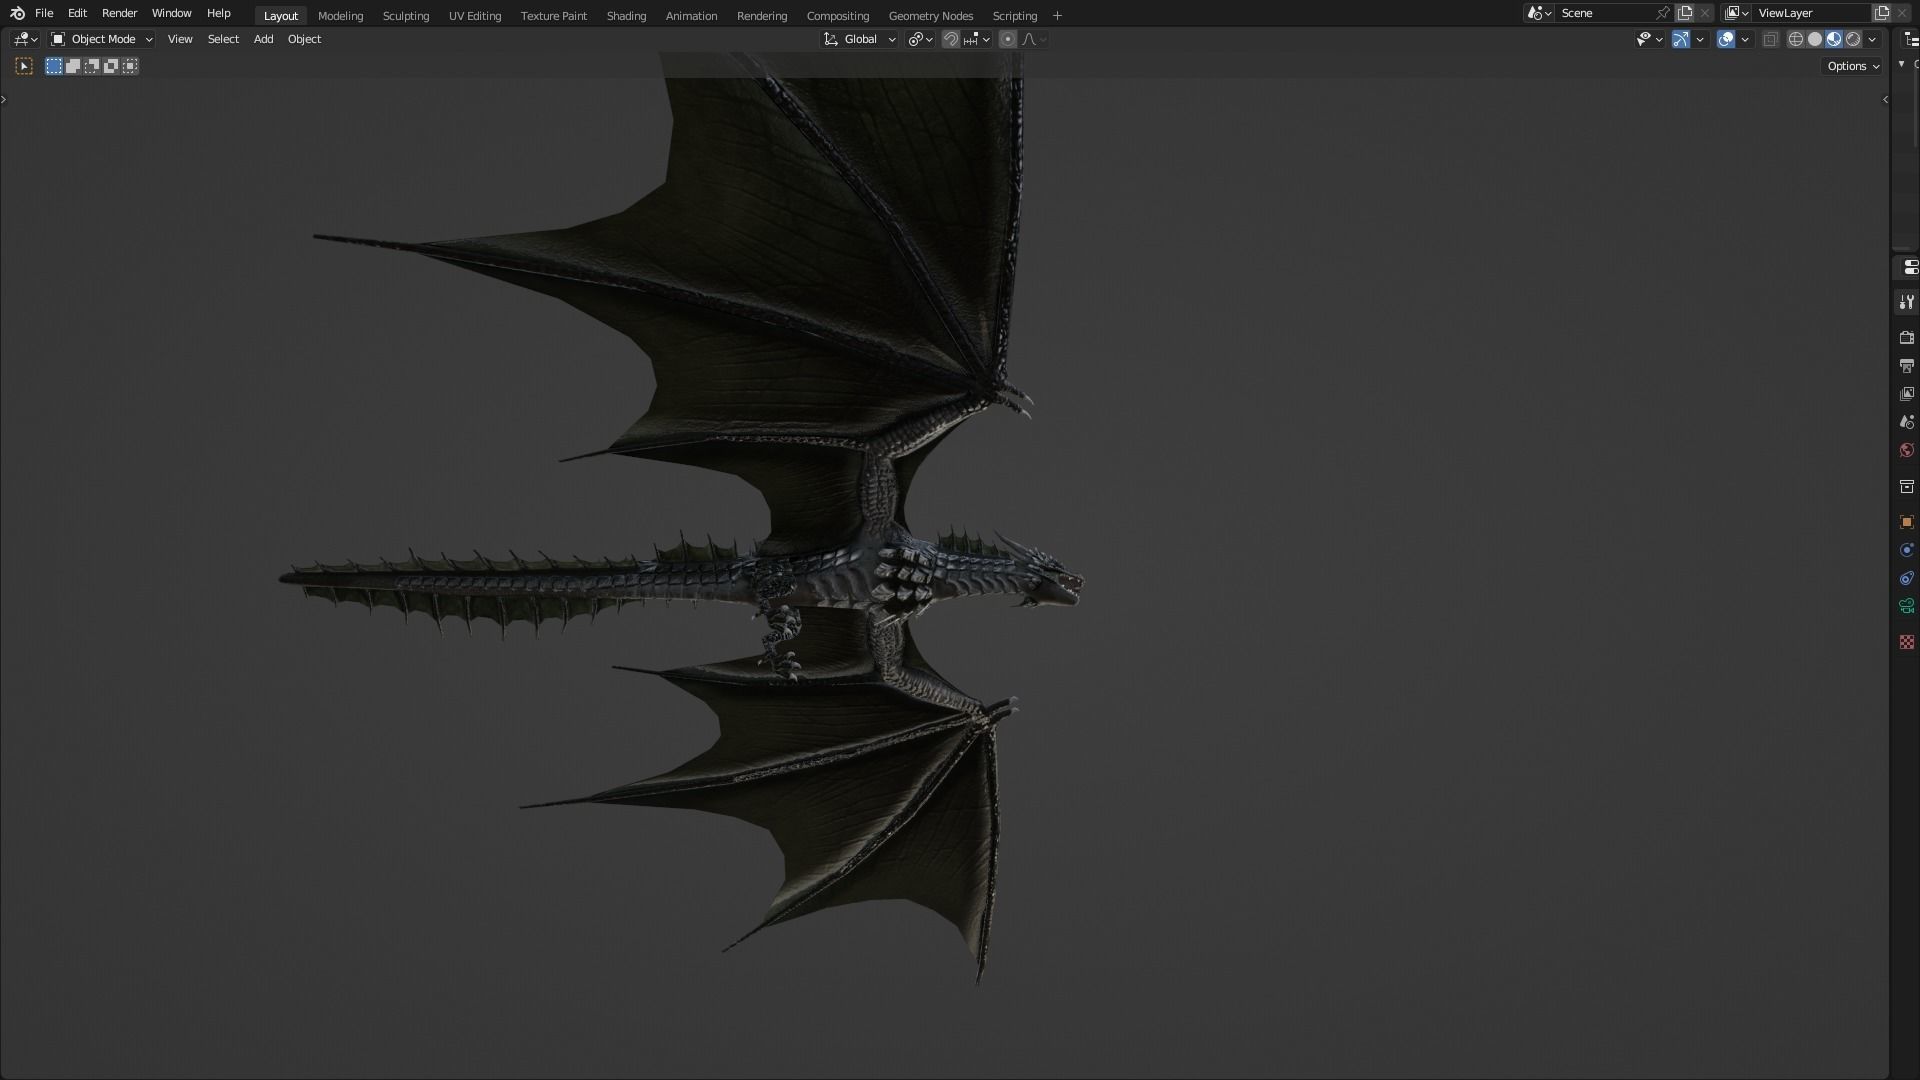Image resolution: width=1920 pixels, height=1080 pixels.
Task: Click the ViewLayer name field
Action: click(x=1811, y=13)
